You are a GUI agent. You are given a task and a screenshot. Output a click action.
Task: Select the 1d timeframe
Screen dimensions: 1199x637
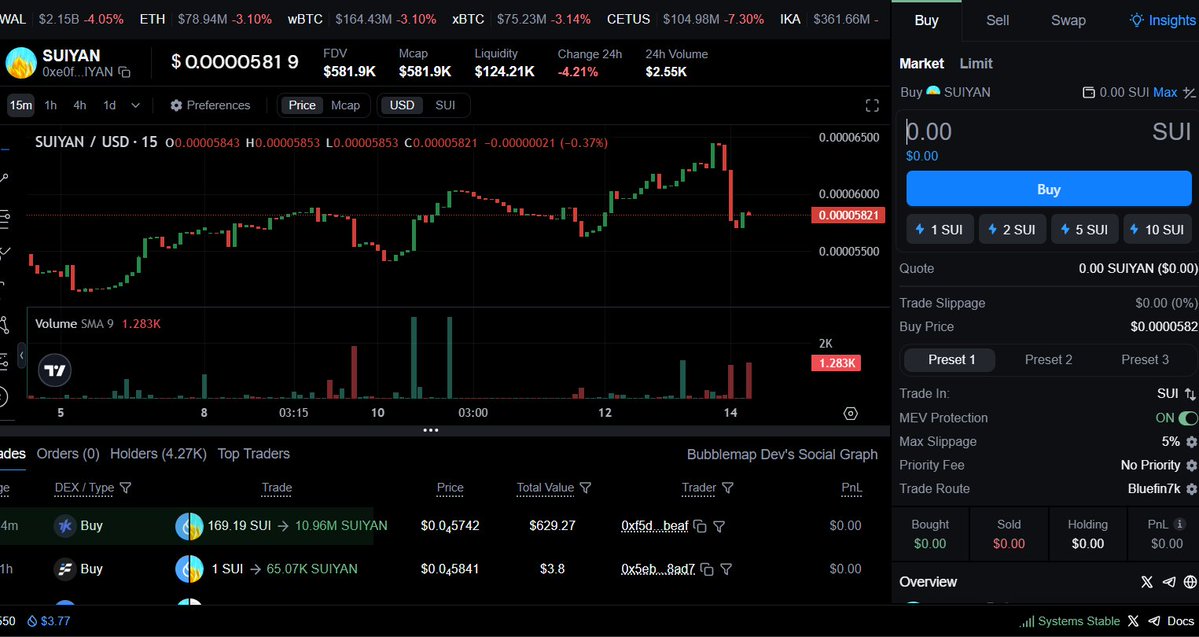tap(109, 106)
